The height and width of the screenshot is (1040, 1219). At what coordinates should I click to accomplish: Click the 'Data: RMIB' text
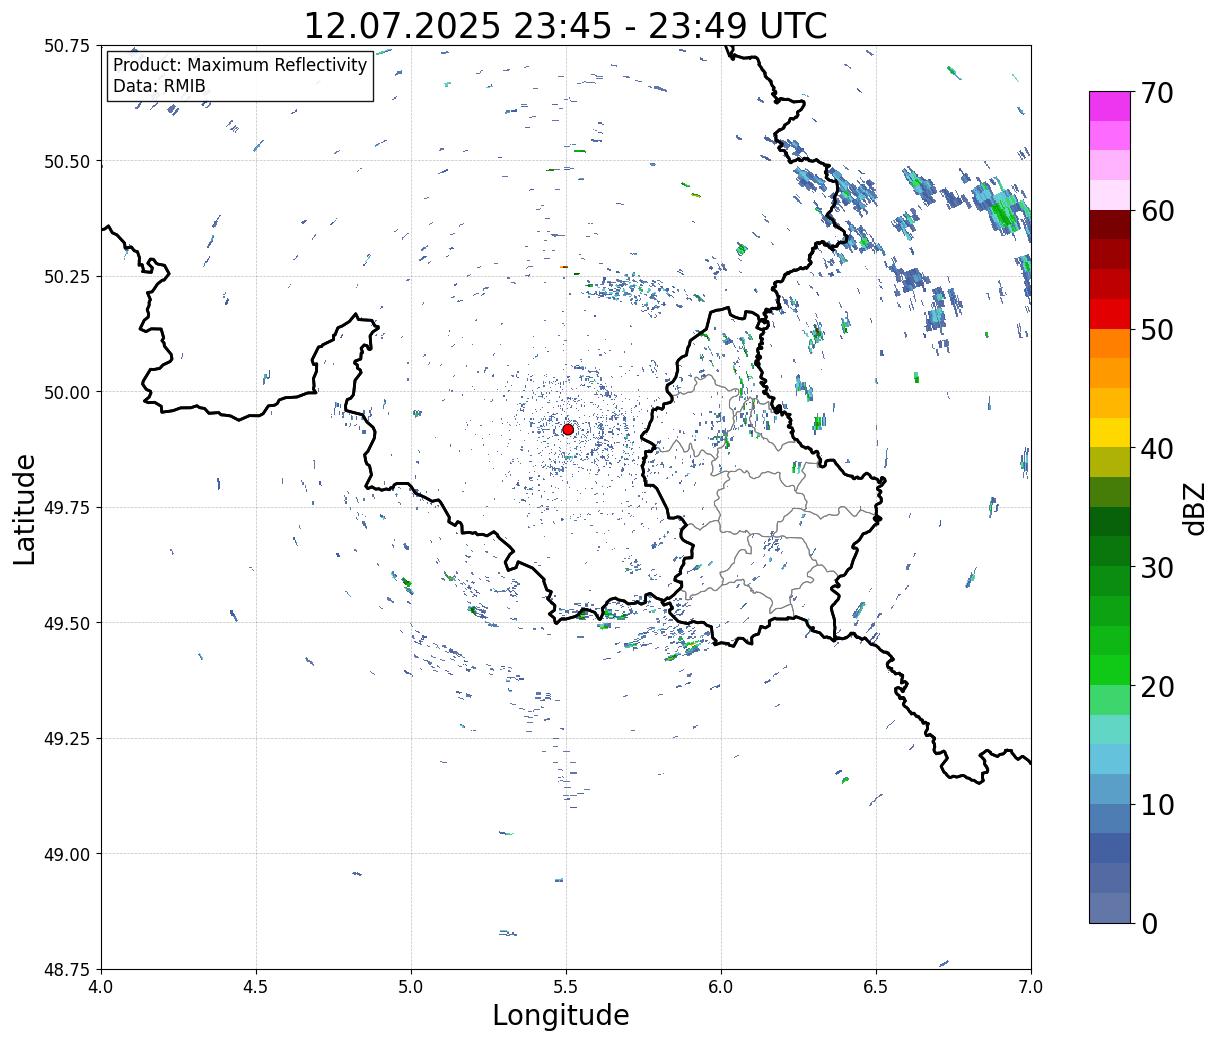pos(159,87)
